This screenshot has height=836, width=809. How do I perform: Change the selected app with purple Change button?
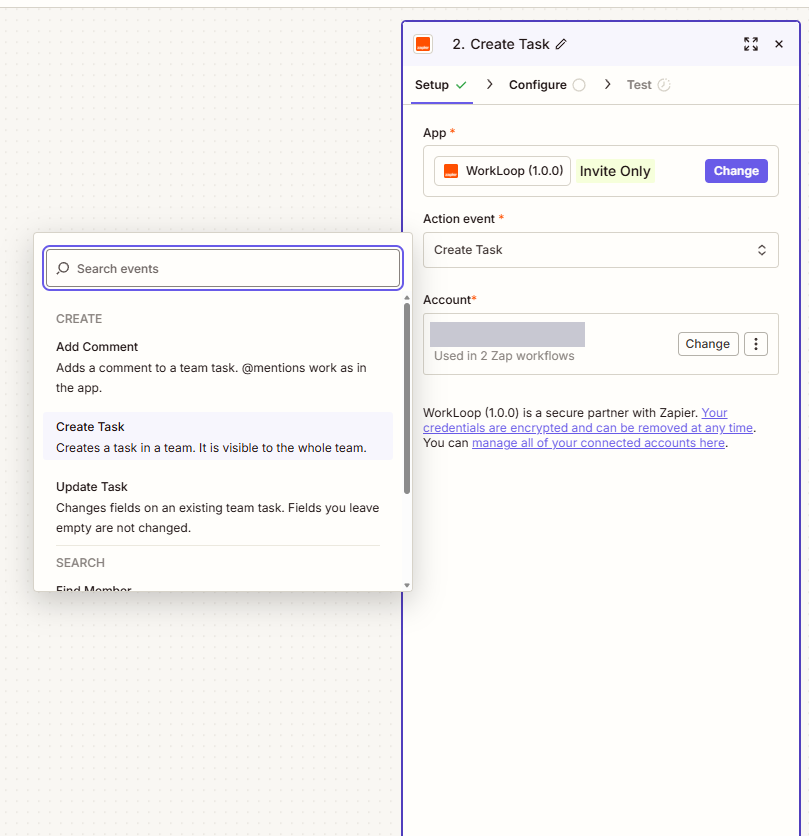pyautogui.click(x=736, y=171)
